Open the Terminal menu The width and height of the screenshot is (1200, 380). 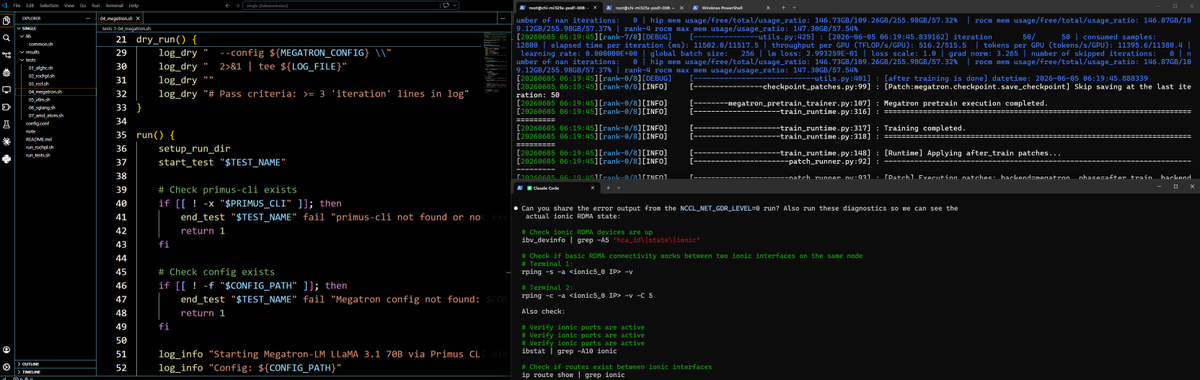tap(114, 5)
